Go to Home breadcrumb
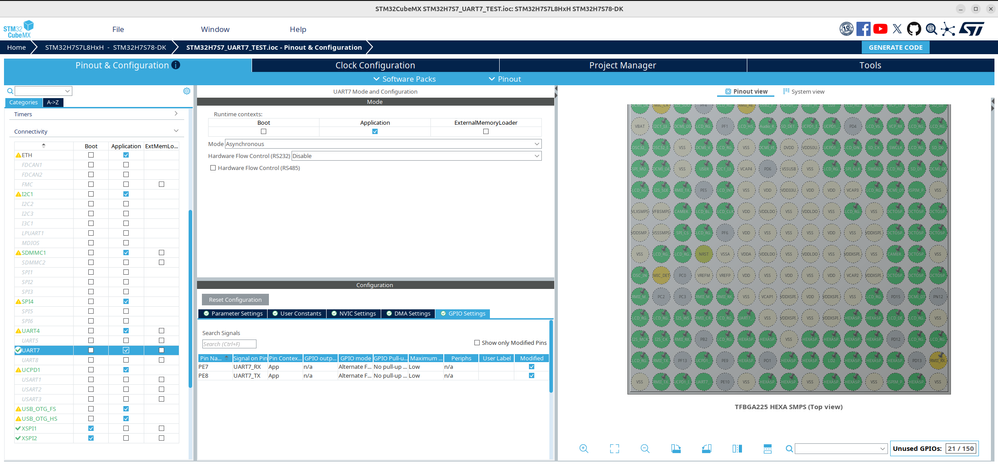 tap(17, 47)
